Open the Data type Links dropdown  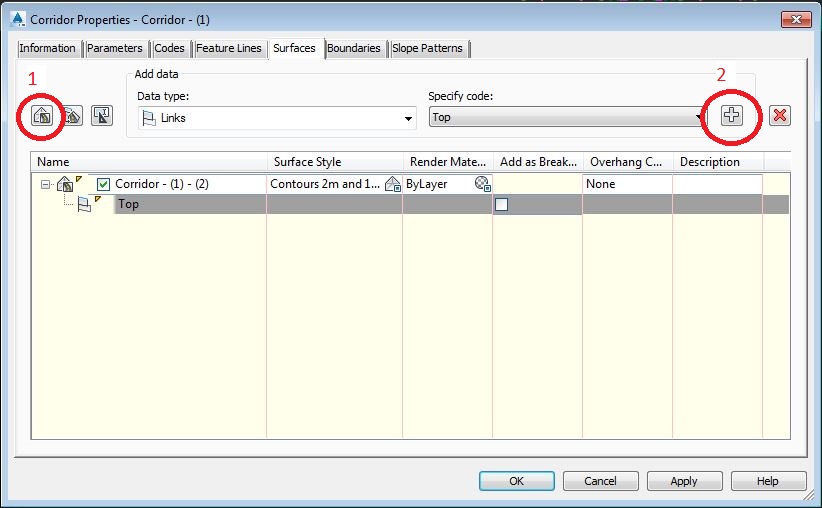tap(277, 118)
